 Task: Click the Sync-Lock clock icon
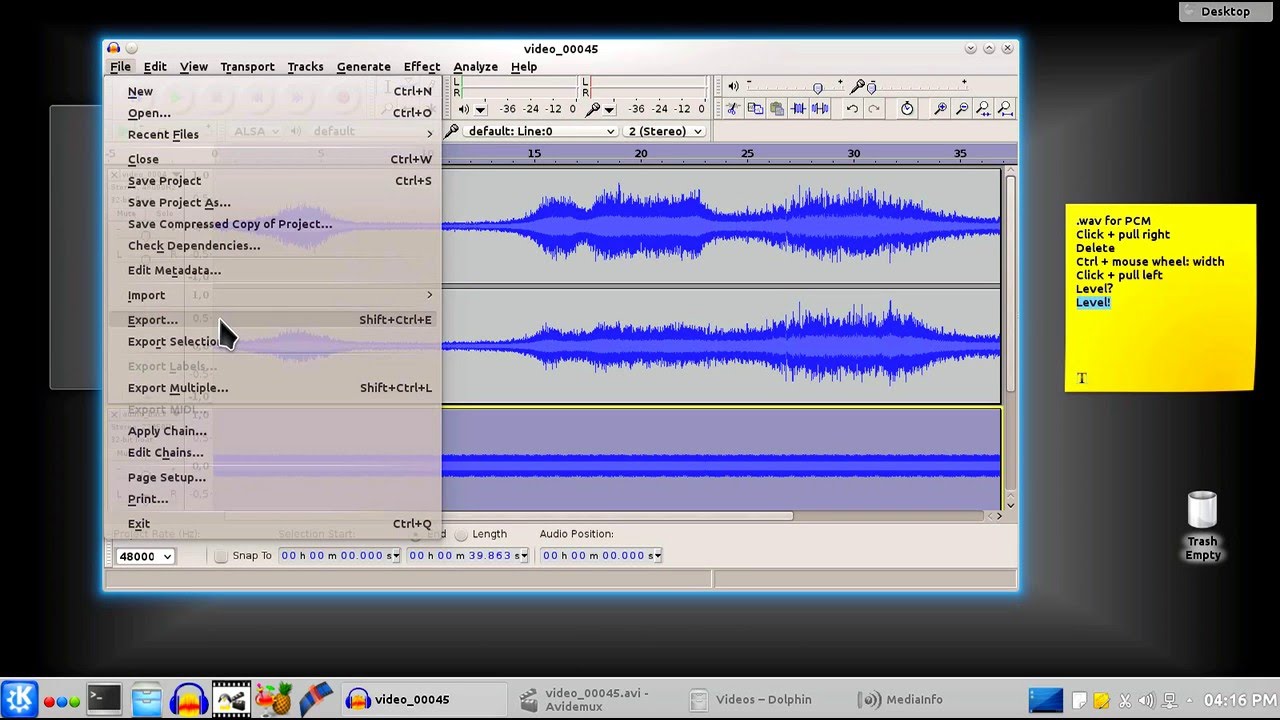[x=907, y=109]
